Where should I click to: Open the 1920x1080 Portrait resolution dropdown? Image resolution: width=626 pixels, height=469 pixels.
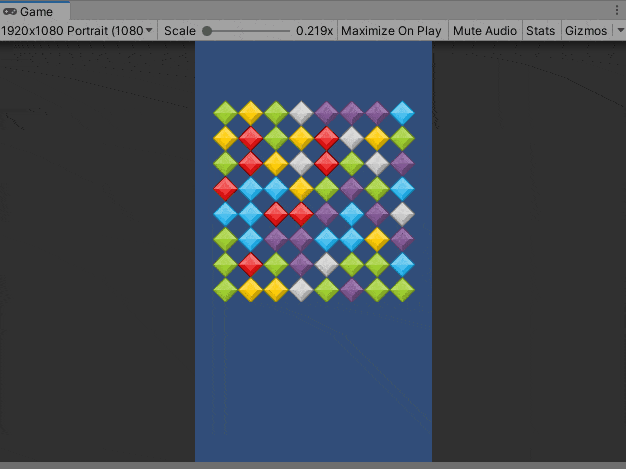pos(78,31)
